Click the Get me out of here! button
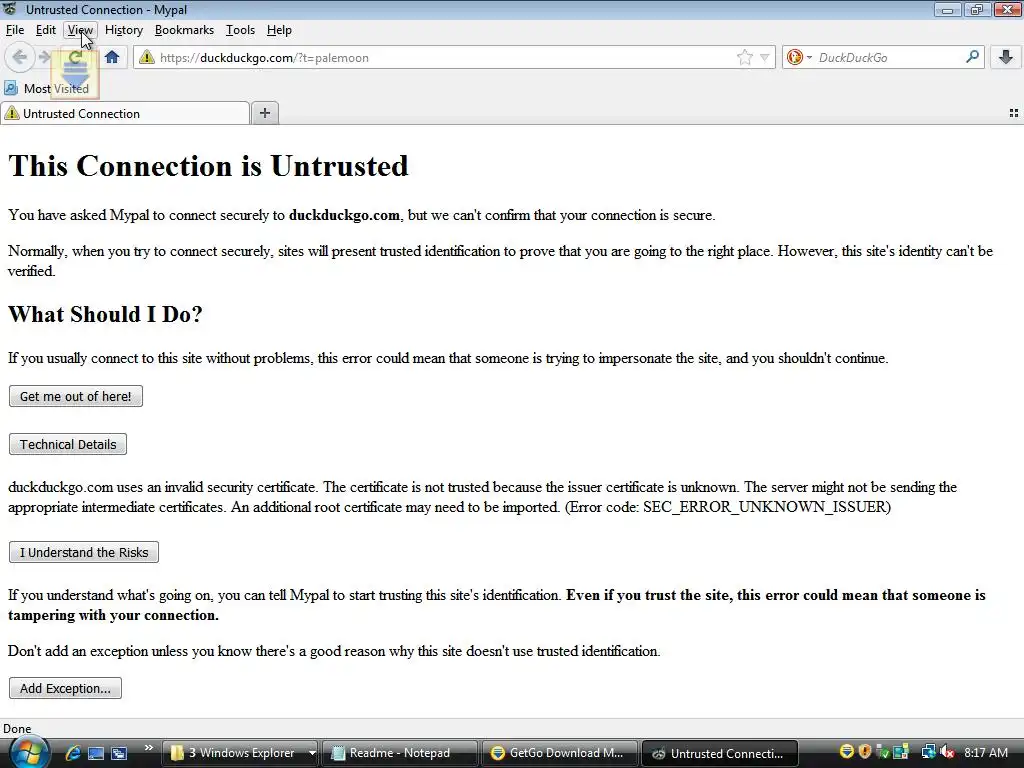This screenshot has width=1024, height=768. click(x=76, y=396)
